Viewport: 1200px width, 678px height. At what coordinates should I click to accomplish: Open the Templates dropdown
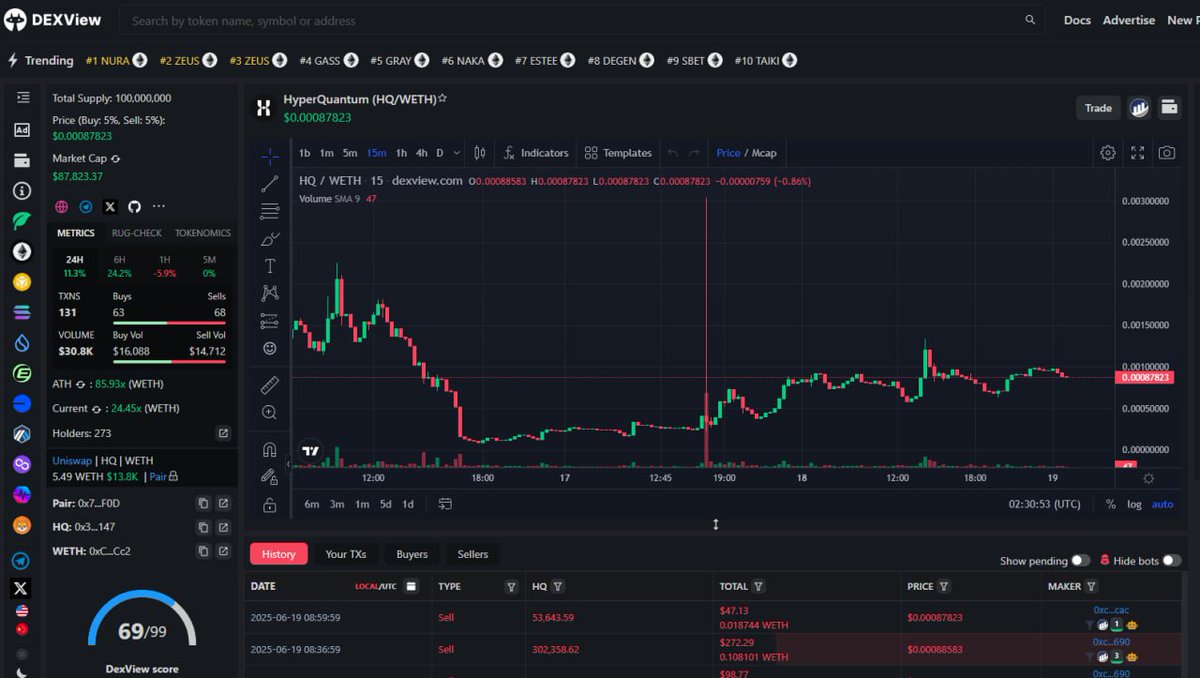618,153
